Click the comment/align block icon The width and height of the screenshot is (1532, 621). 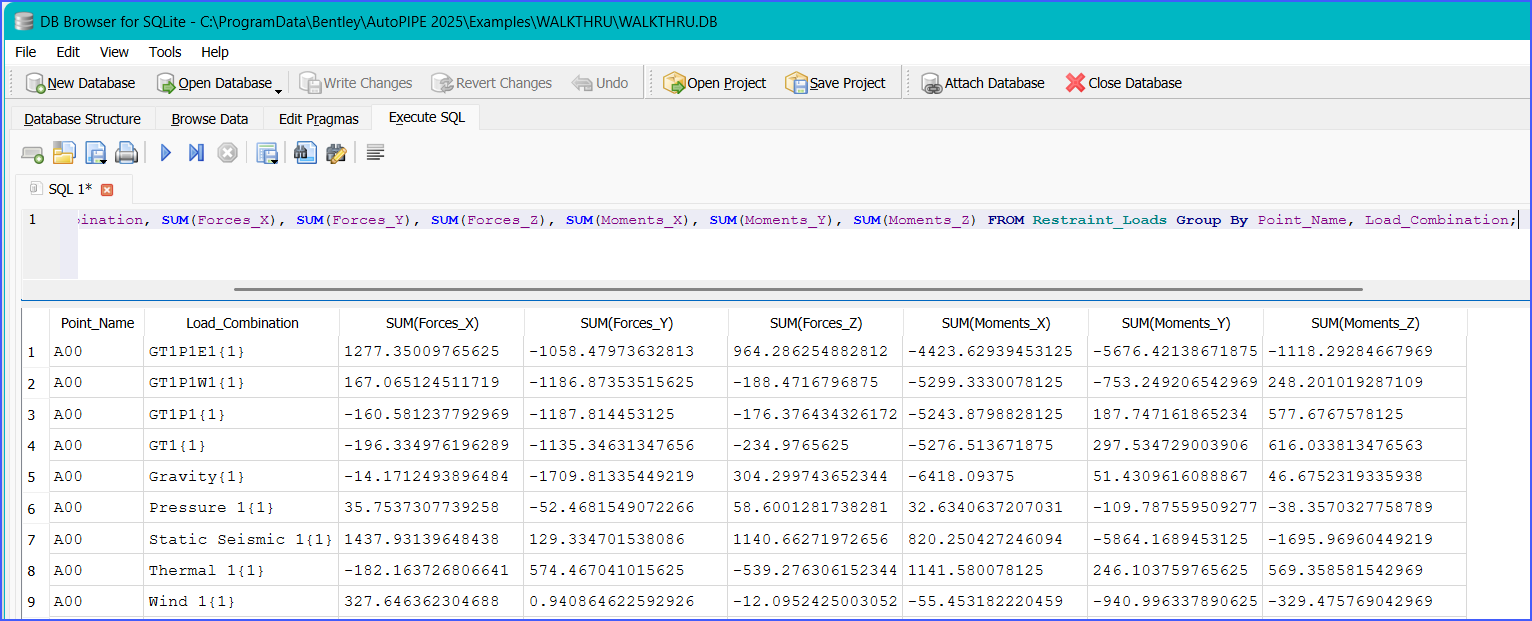[x=376, y=153]
